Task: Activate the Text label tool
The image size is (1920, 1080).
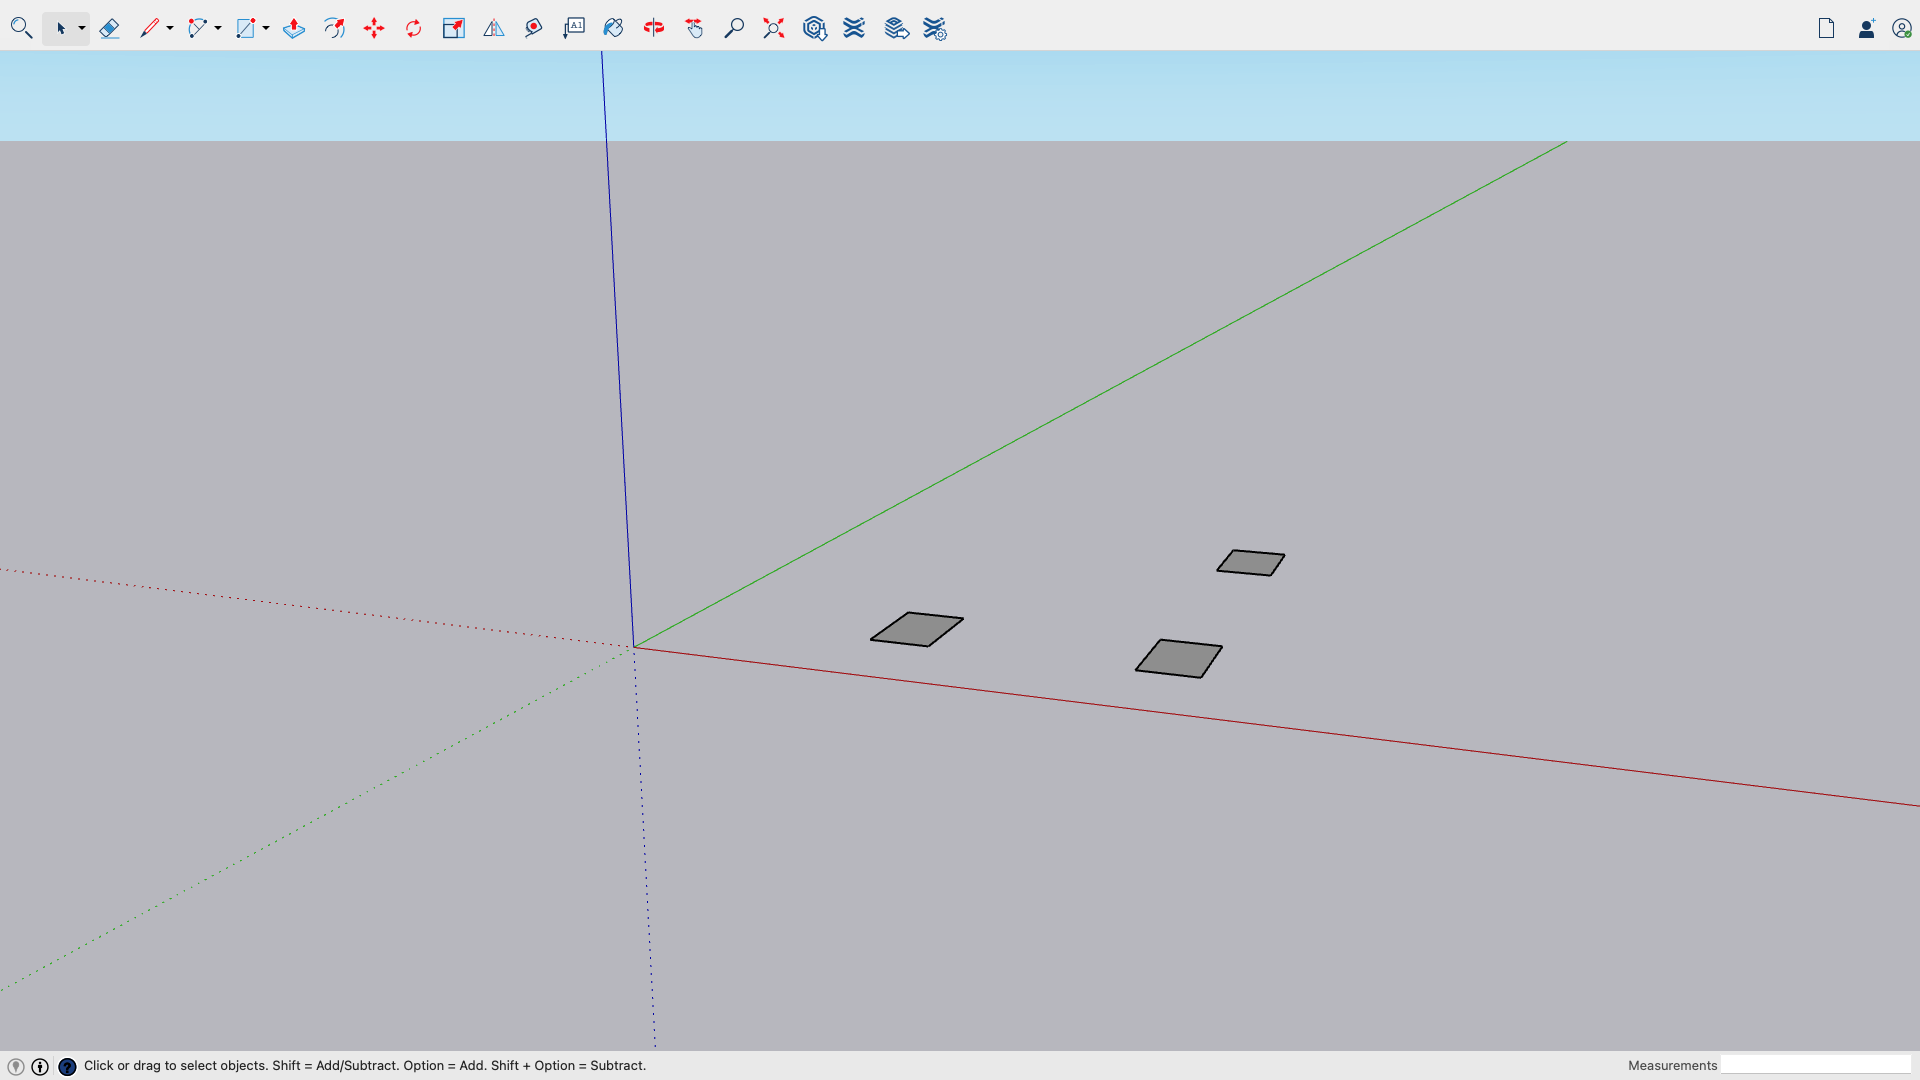Action: (x=573, y=28)
